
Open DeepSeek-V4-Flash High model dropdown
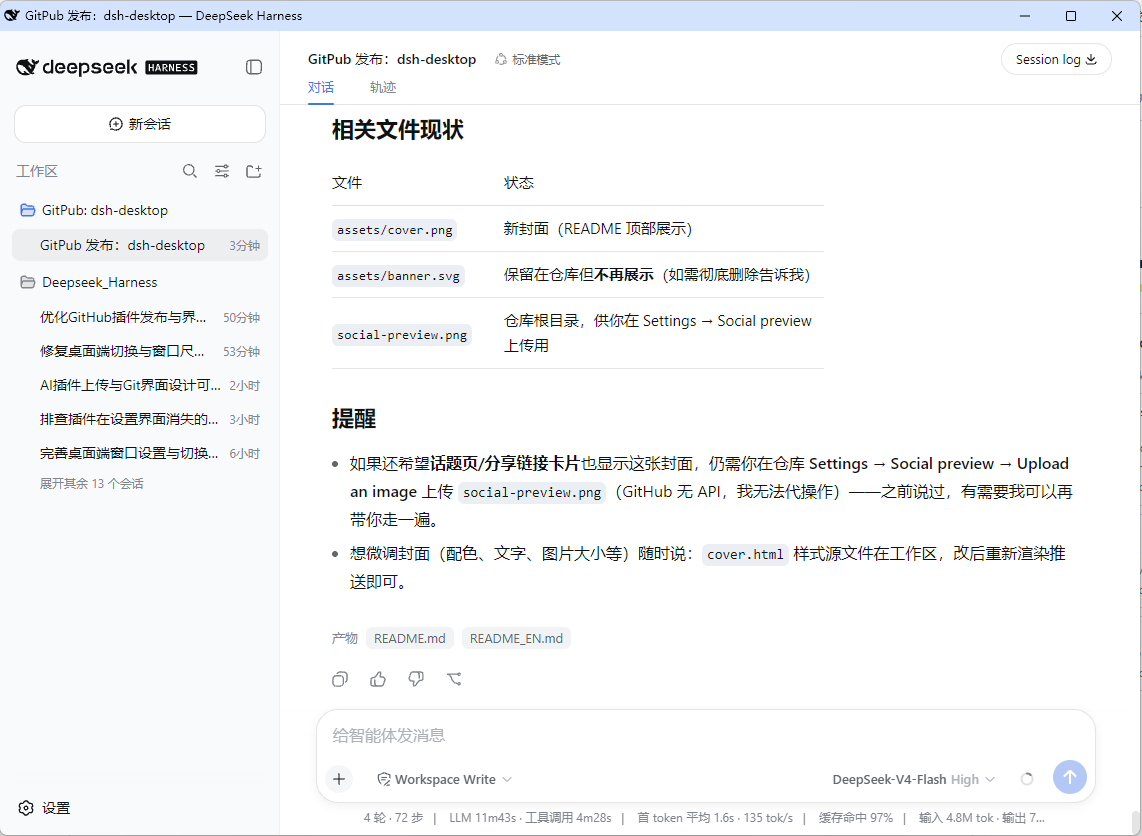tap(913, 779)
